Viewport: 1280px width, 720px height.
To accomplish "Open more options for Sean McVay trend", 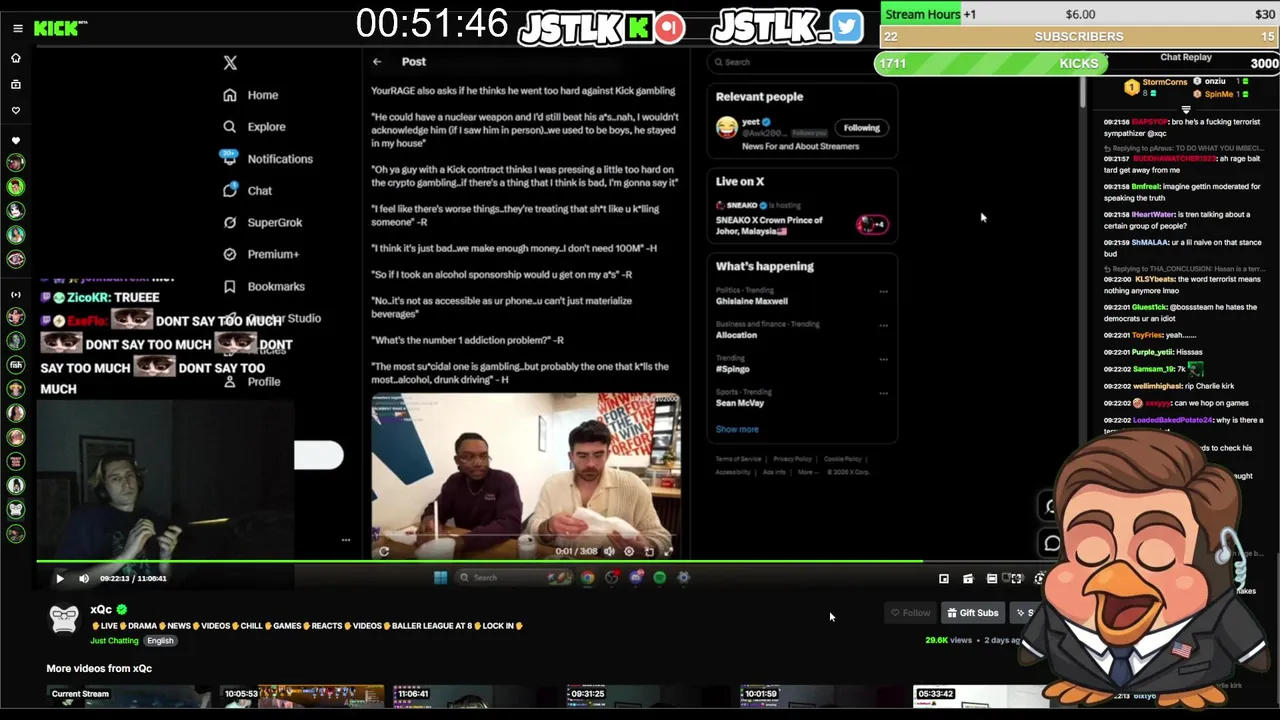I will (x=883, y=393).
